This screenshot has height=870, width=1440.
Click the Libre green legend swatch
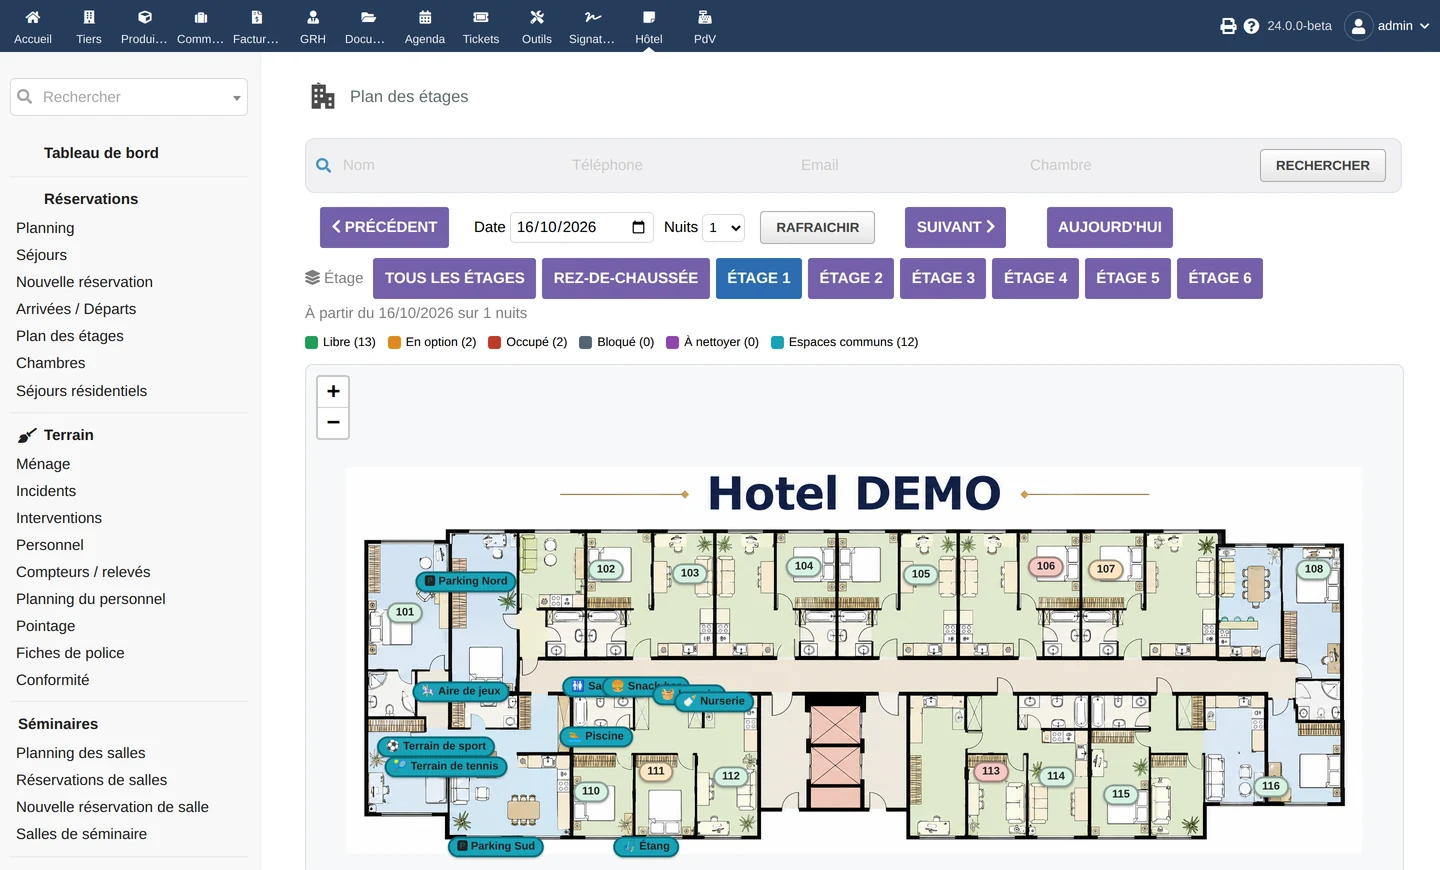pos(311,342)
